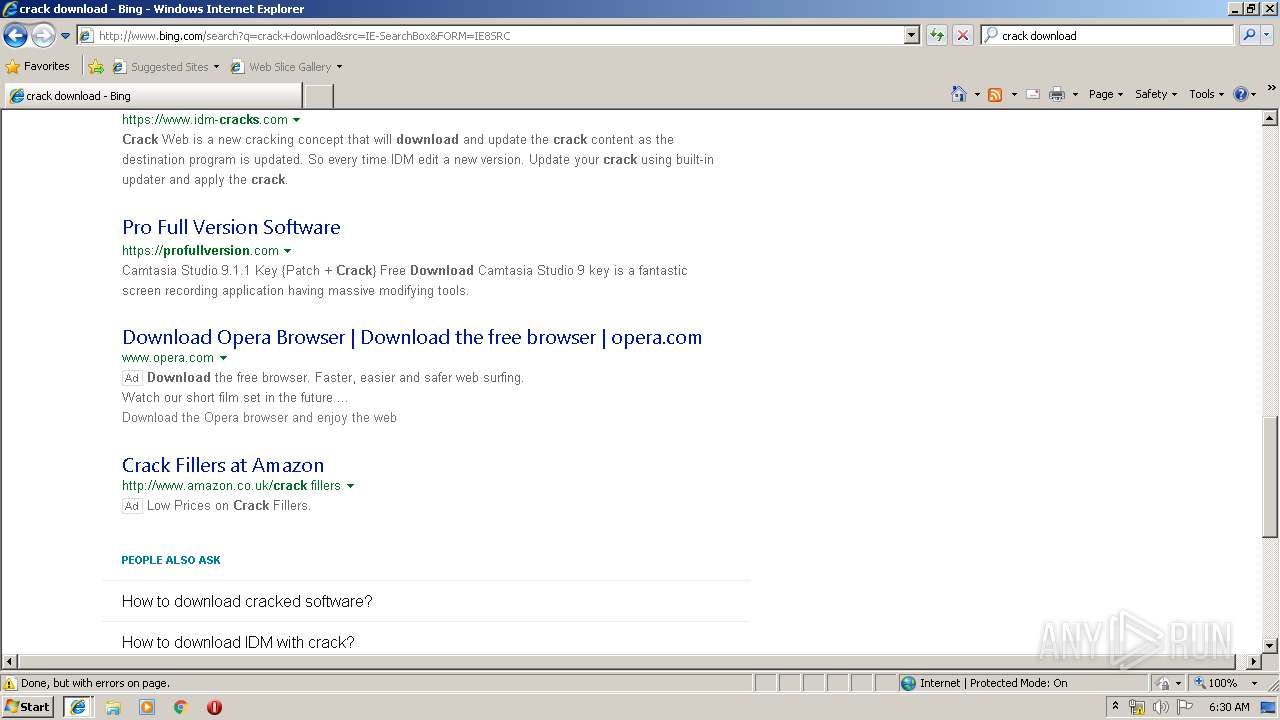
Task: Open a new blank tab
Action: coord(318,96)
